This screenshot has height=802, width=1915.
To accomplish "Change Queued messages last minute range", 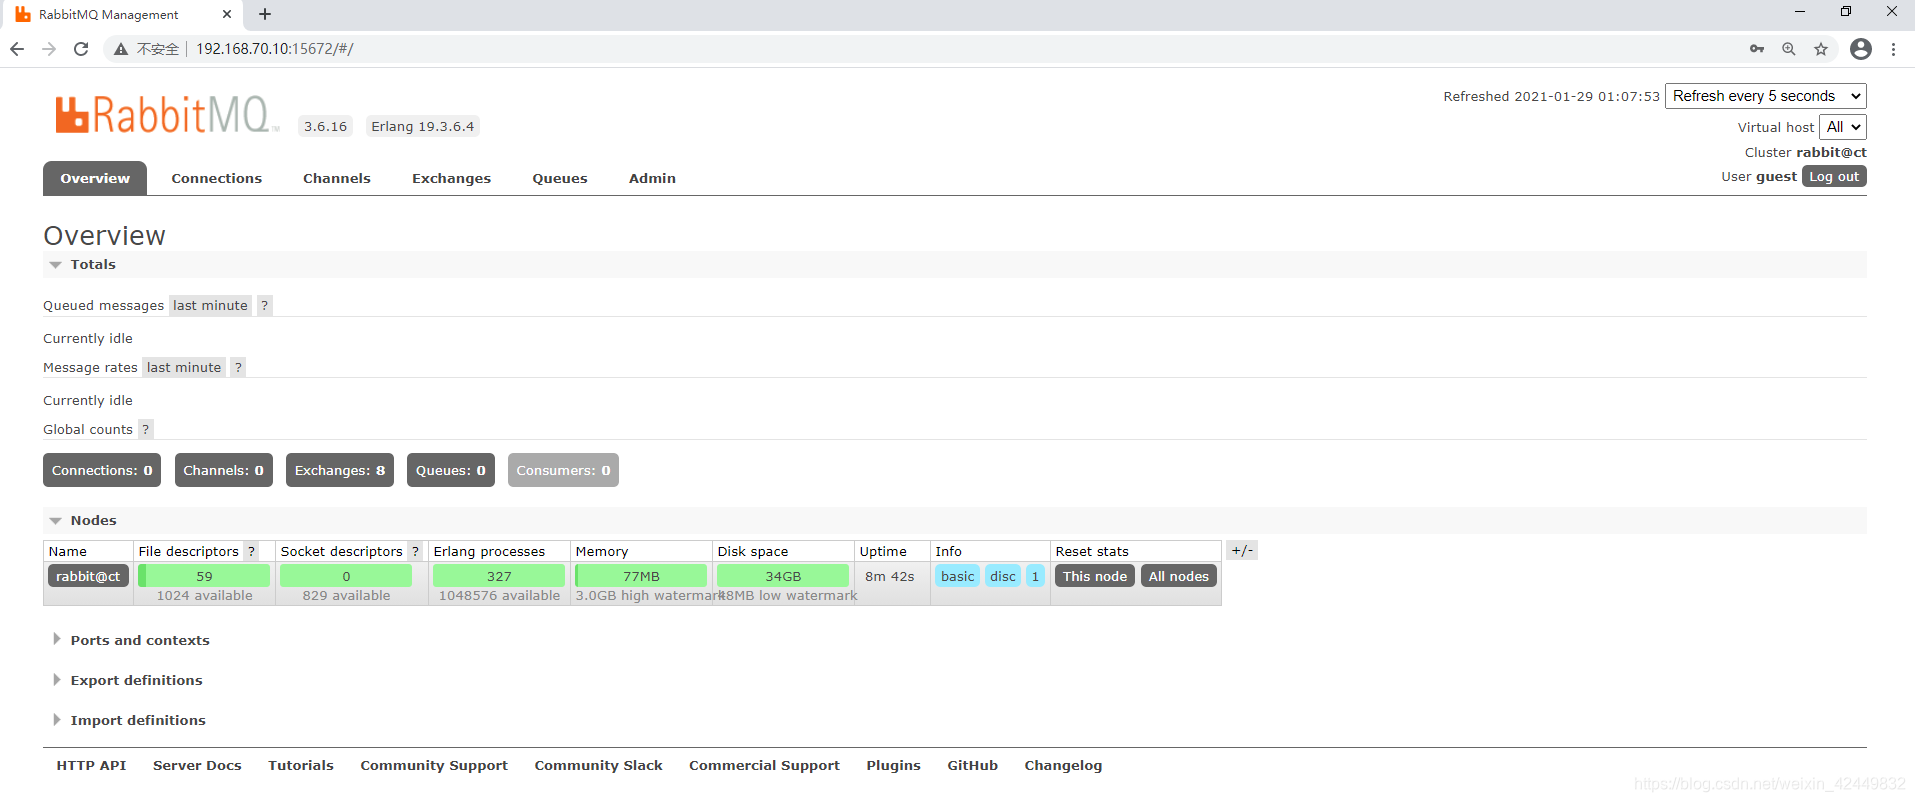I will pos(210,306).
